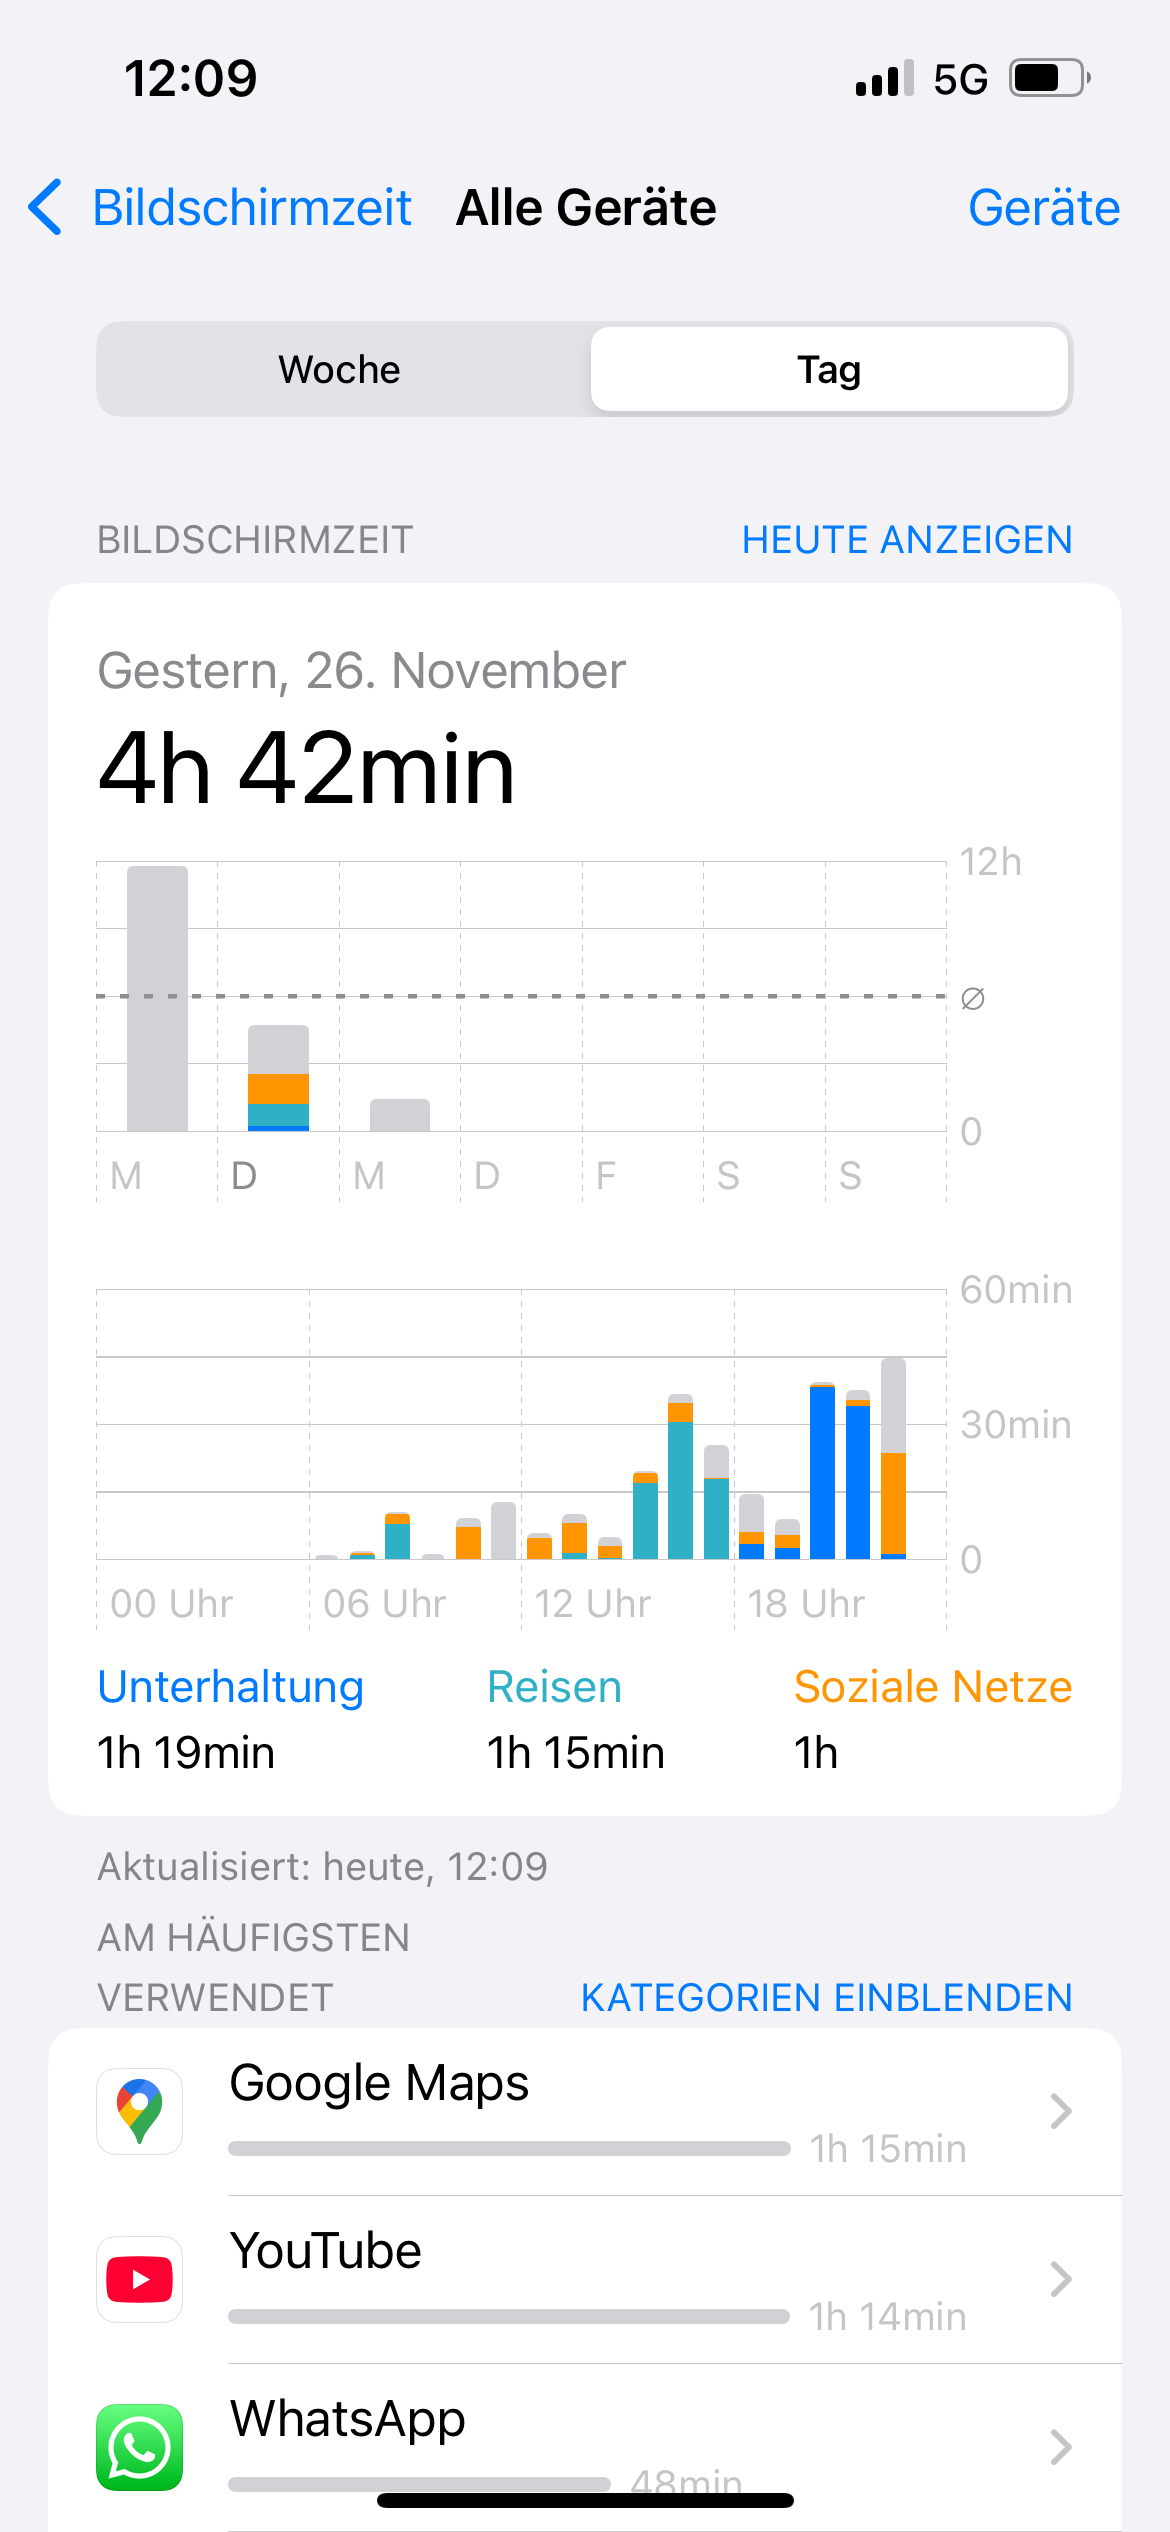
Task: Select the Tag segment
Action: [x=828, y=370]
